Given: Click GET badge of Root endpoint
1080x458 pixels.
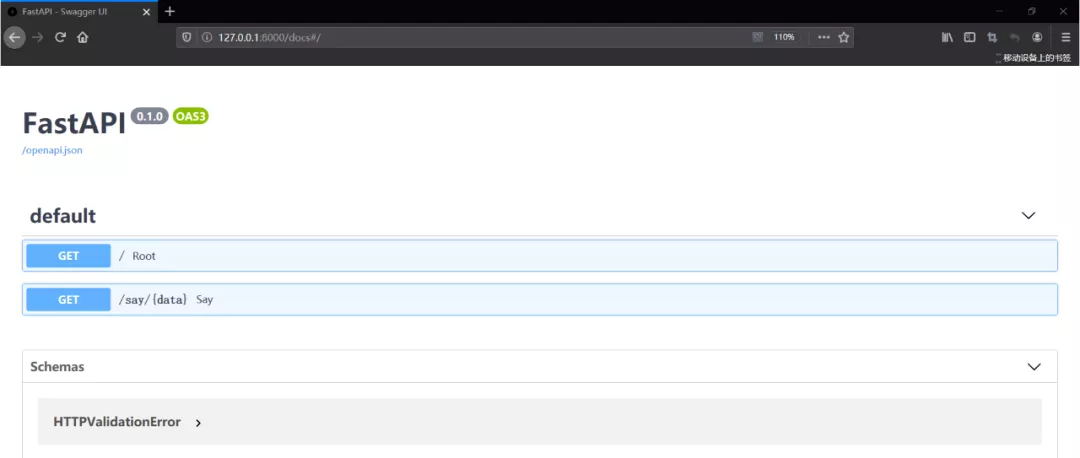Looking at the screenshot, I should point(68,256).
